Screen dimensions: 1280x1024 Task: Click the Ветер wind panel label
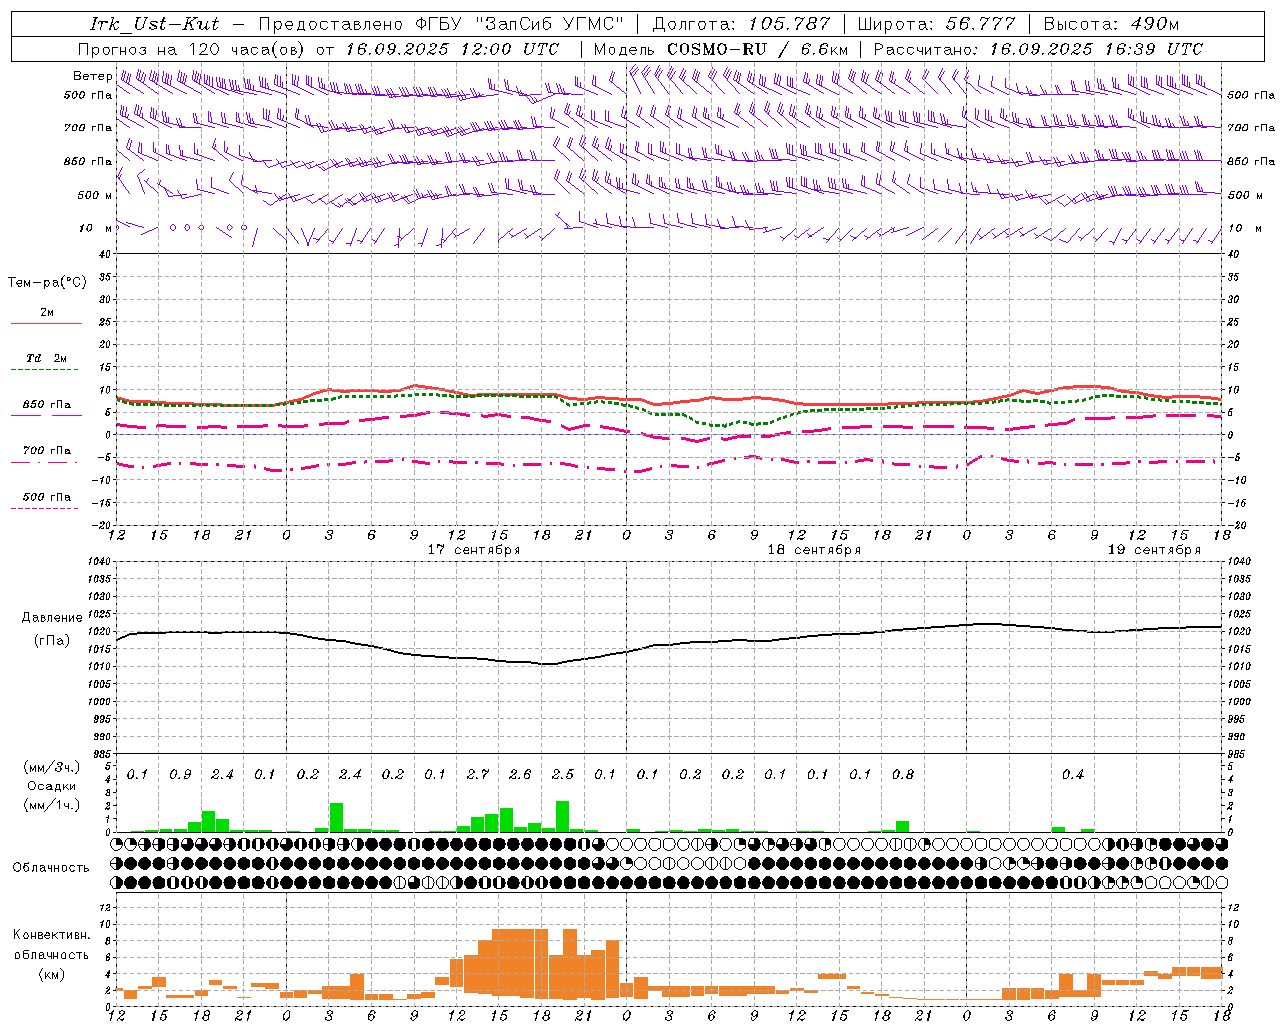(x=92, y=76)
